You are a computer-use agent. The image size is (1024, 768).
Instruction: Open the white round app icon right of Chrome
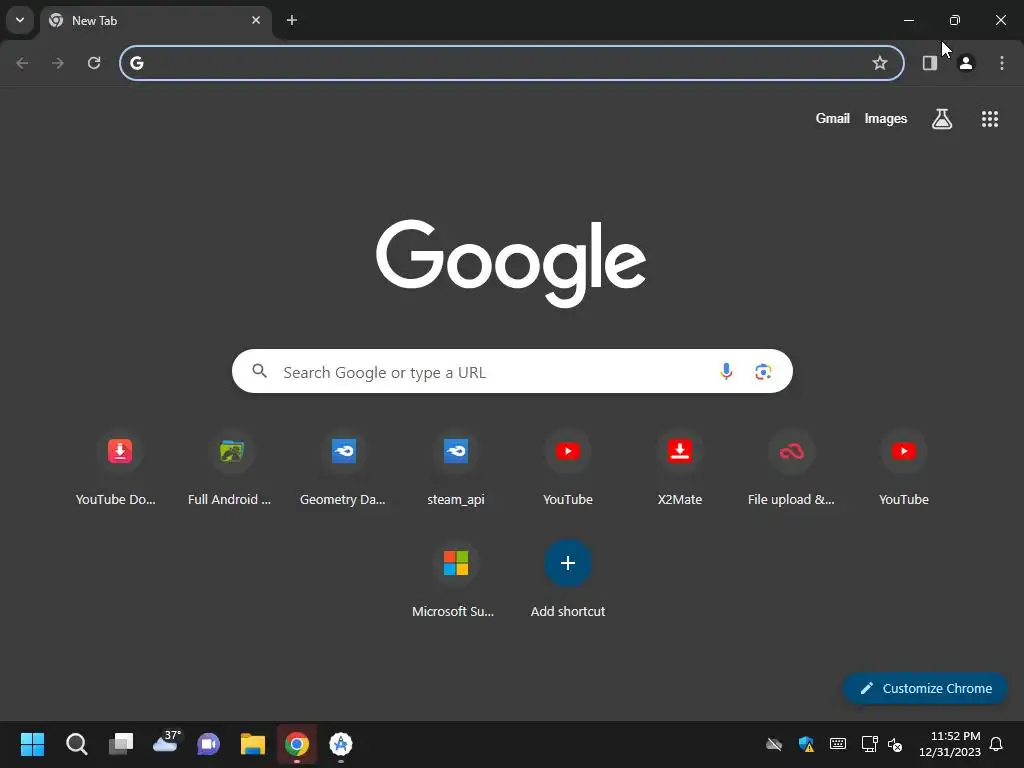pos(340,744)
